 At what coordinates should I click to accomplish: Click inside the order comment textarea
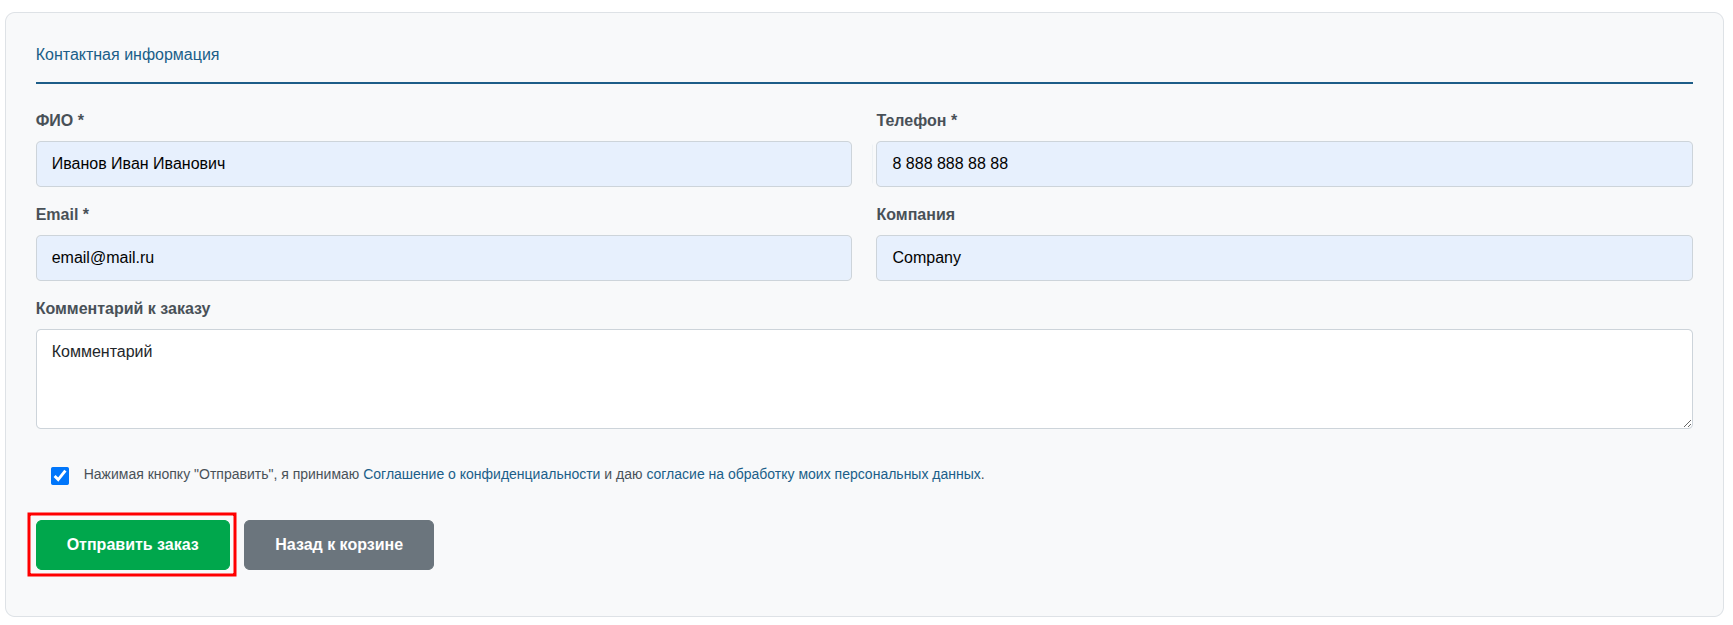(864, 379)
